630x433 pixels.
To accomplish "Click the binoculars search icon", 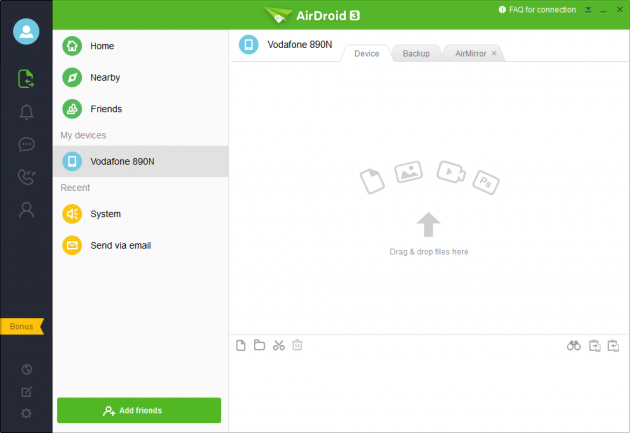I will (x=574, y=345).
